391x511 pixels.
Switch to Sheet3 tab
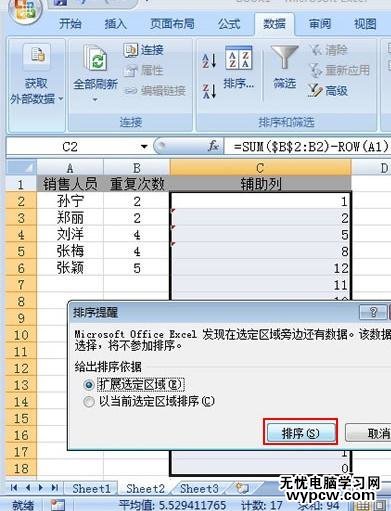pyautogui.click(x=199, y=489)
